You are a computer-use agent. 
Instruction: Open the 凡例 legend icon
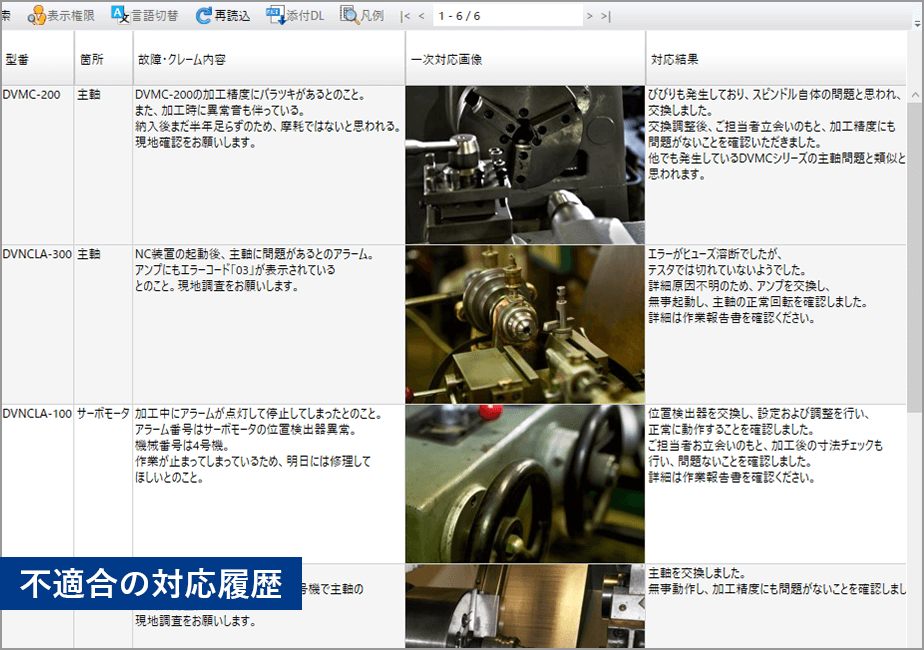tap(350, 15)
